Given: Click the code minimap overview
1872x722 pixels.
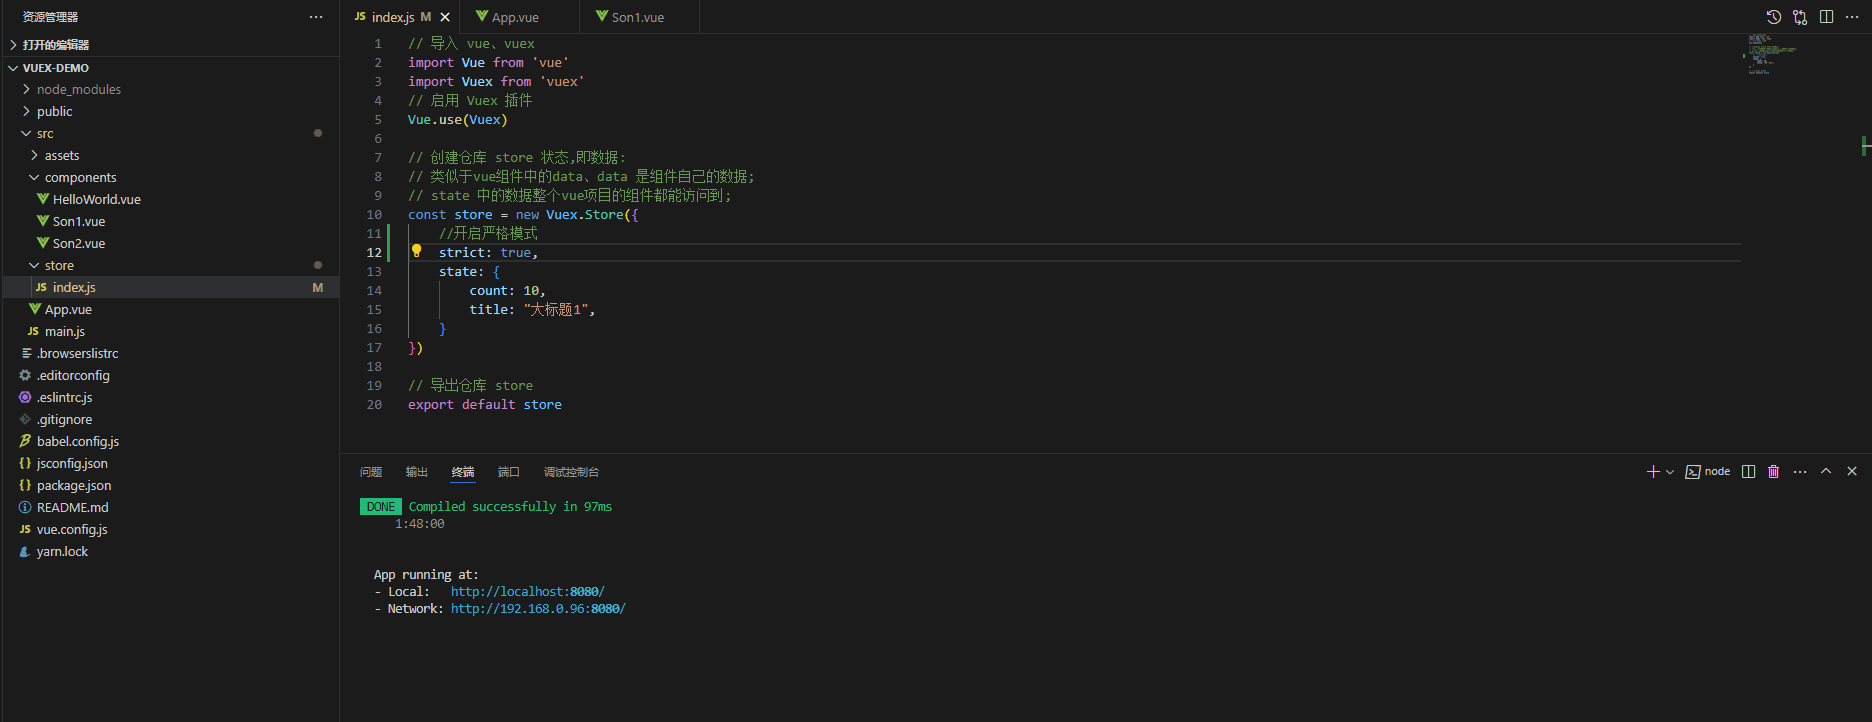Looking at the screenshot, I should click(1771, 54).
